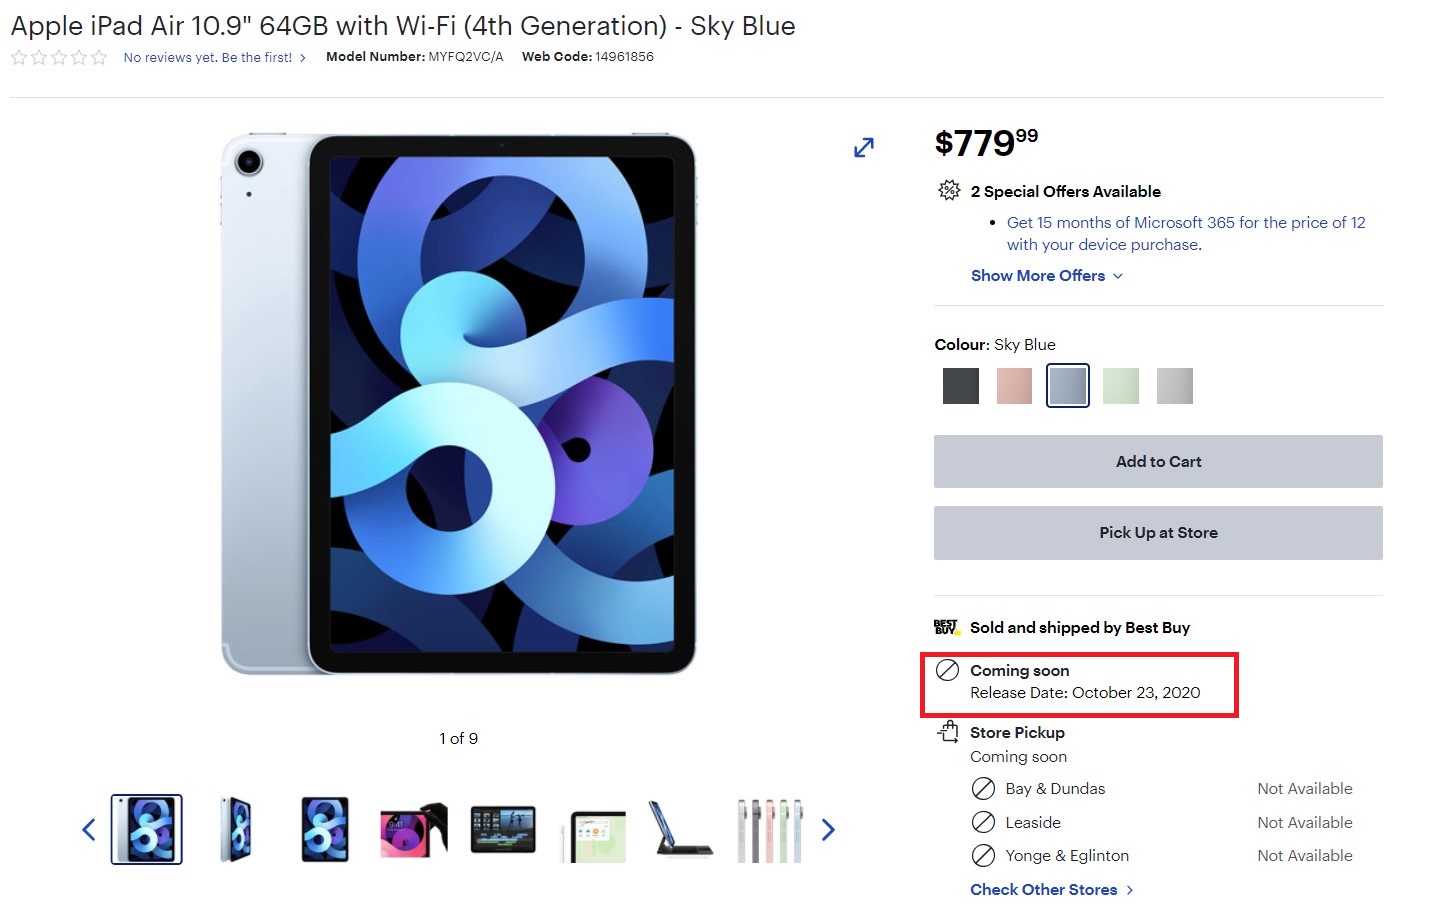Choose the Rose Gold colour swatch
1436x912 pixels.
1014,386
